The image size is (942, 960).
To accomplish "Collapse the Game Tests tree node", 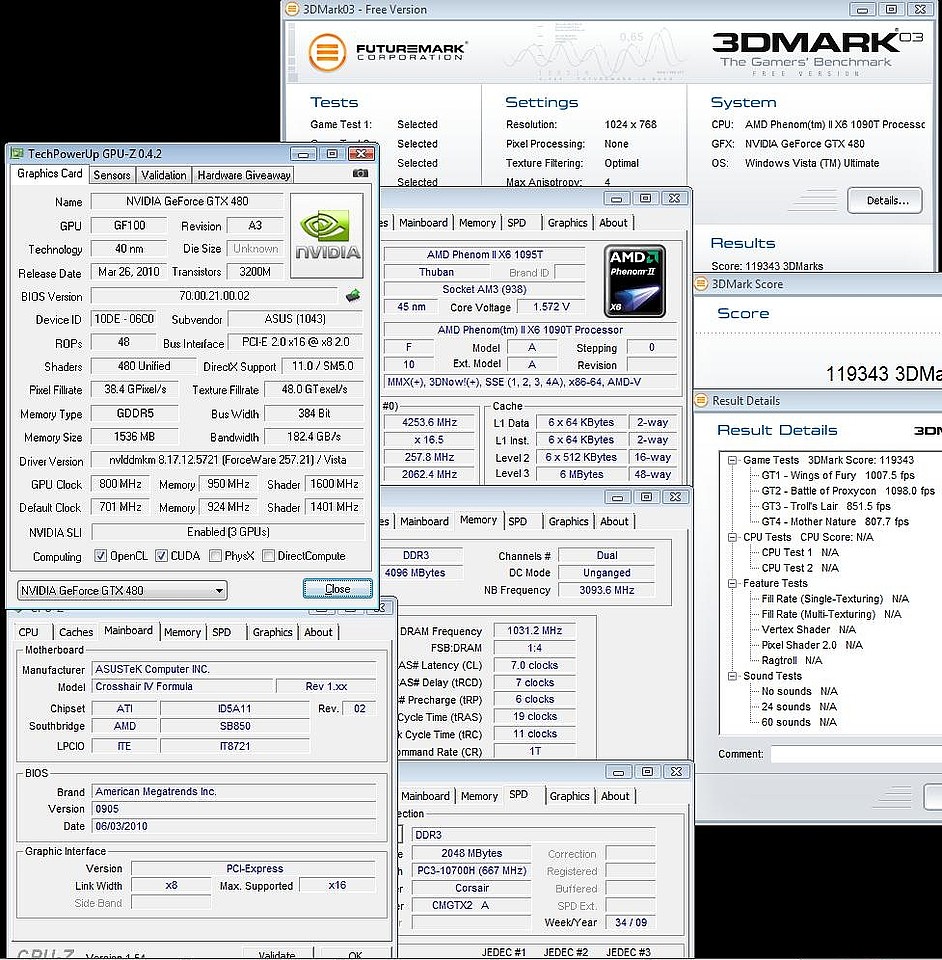I will click(731, 460).
